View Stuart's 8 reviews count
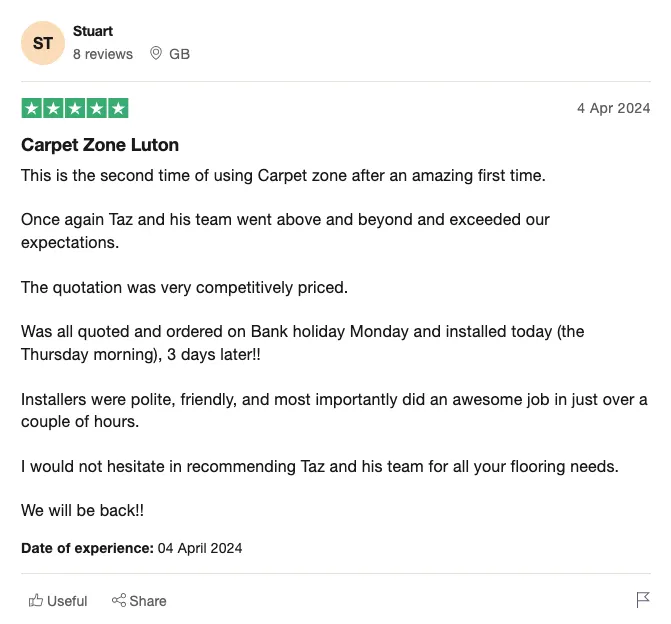This screenshot has height=624, width=671. pos(103,54)
